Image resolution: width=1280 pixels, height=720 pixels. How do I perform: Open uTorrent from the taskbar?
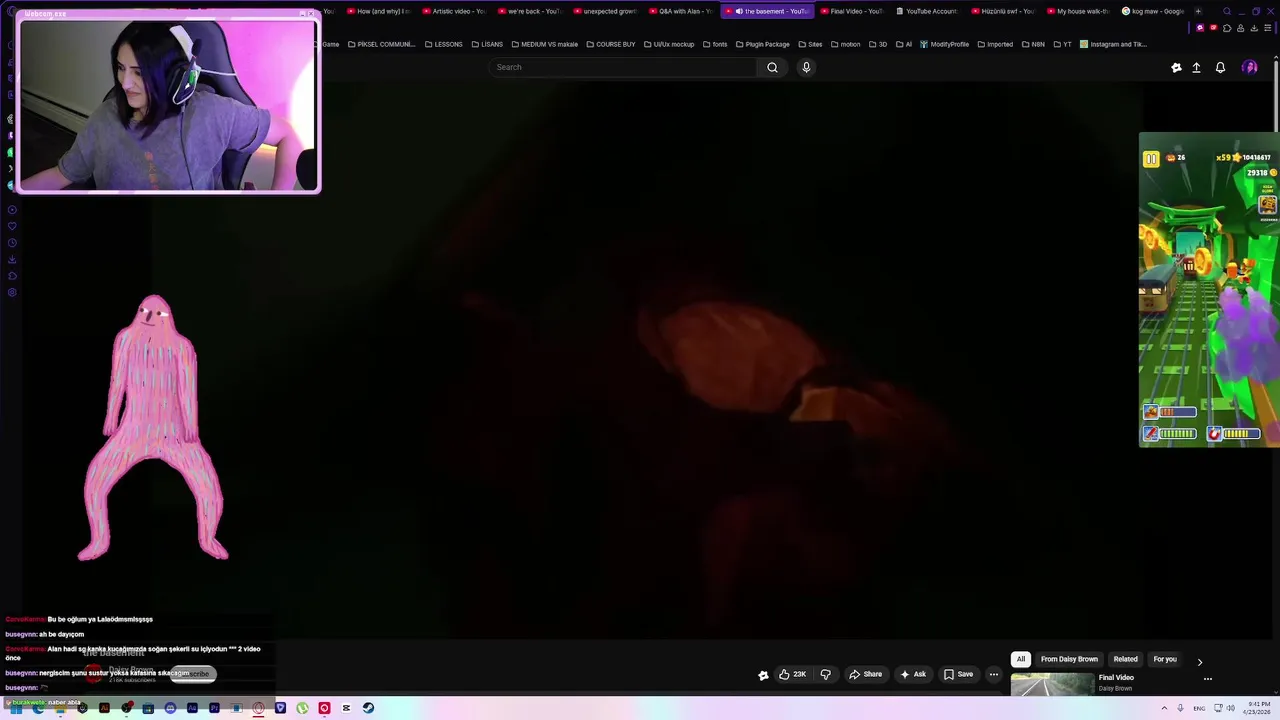coord(302,708)
